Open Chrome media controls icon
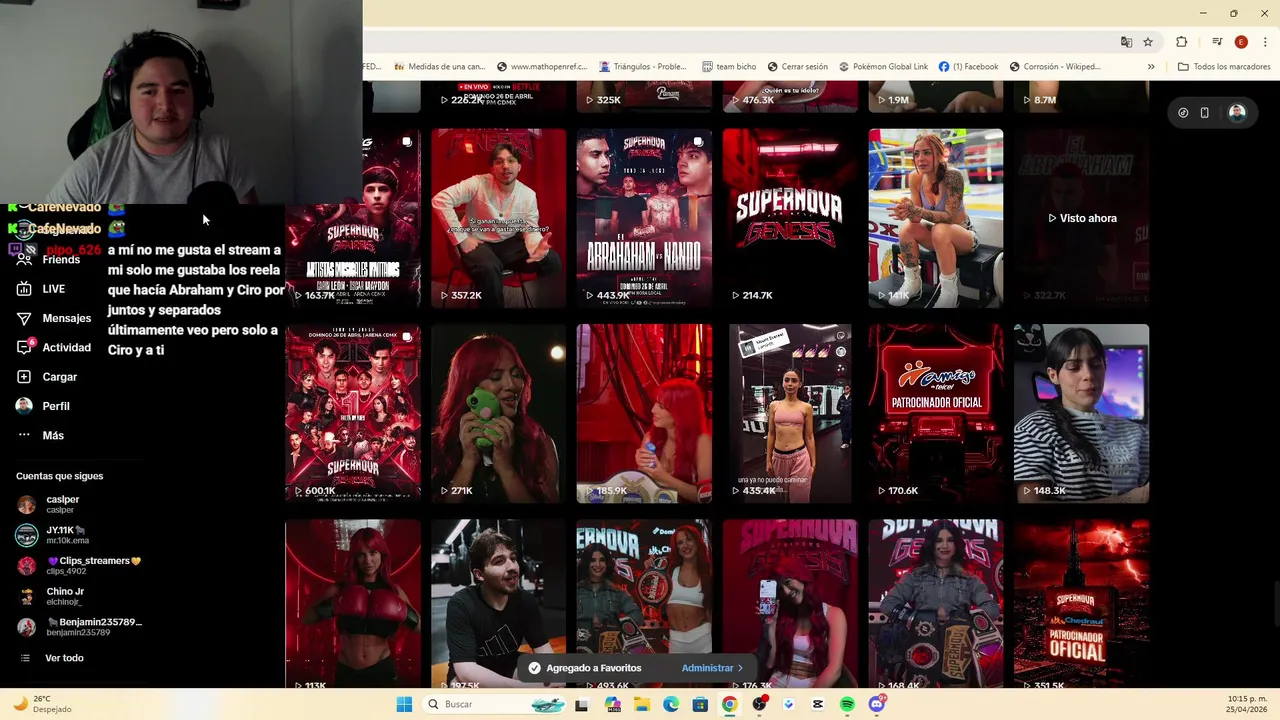The image size is (1280, 720). [1217, 42]
